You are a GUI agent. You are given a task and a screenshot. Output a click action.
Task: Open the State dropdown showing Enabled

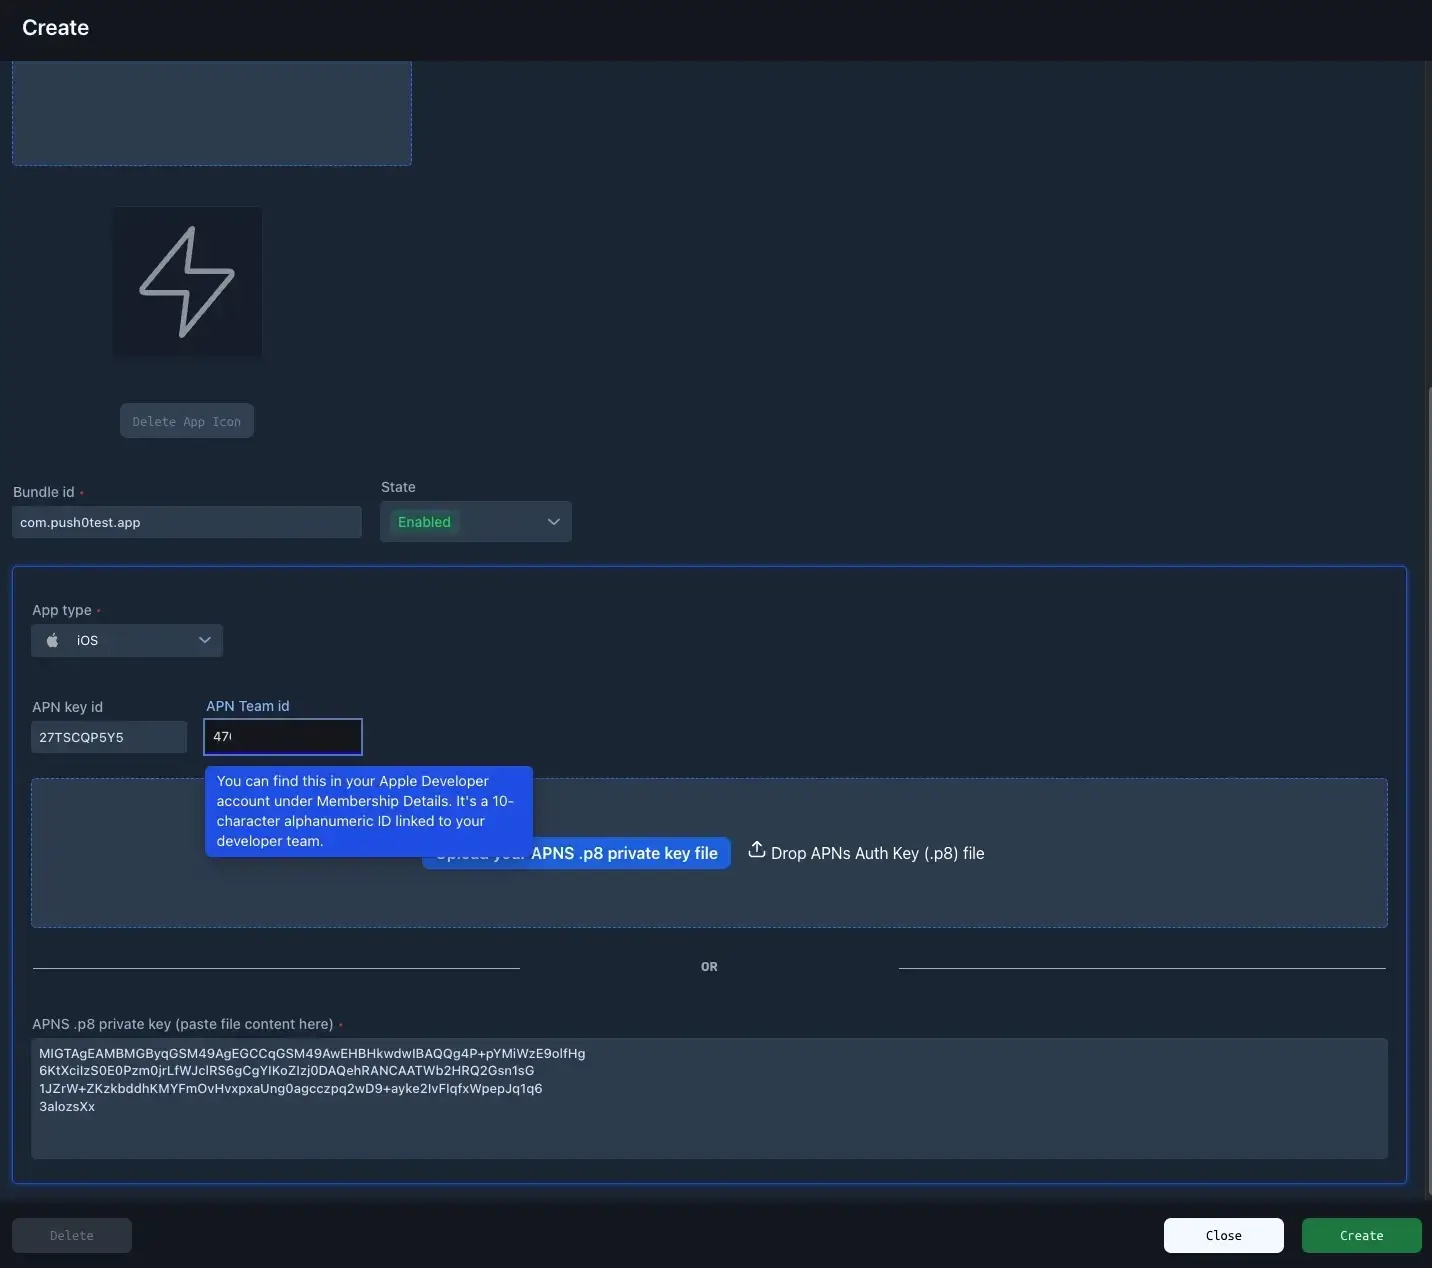click(x=476, y=522)
